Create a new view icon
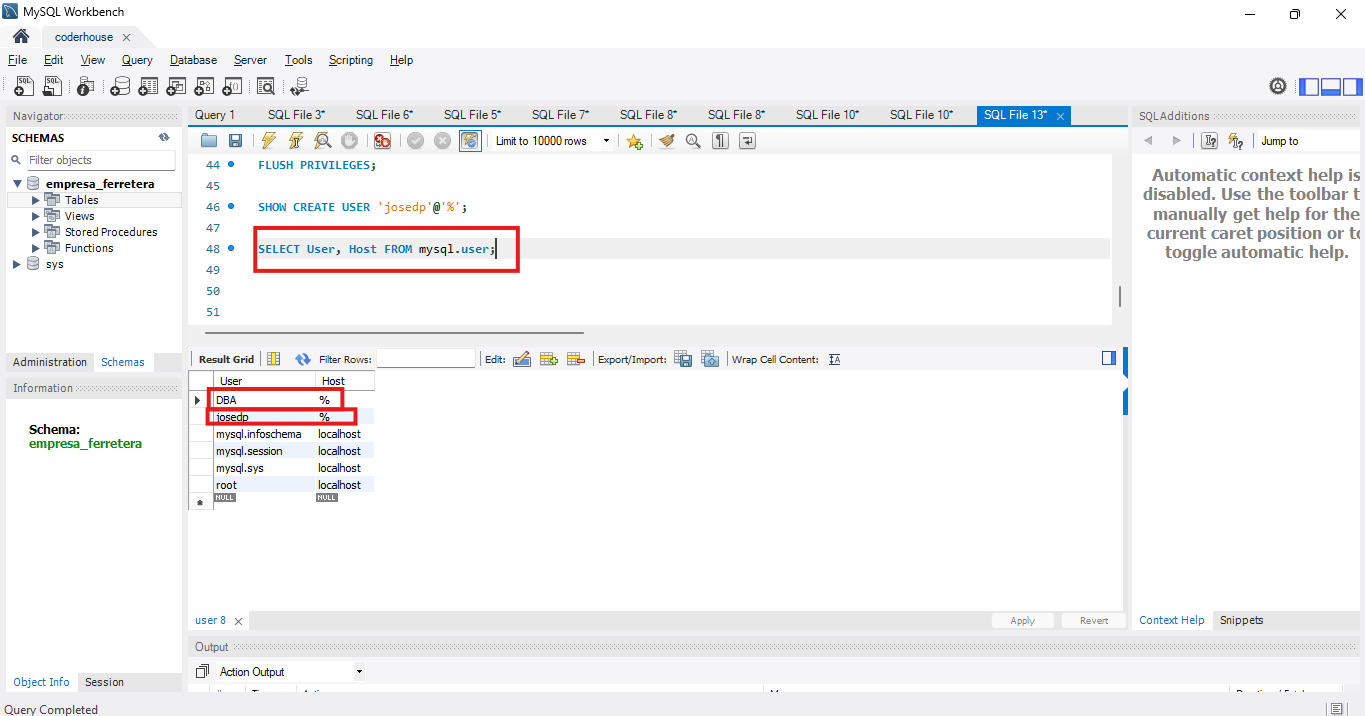 coord(176,87)
